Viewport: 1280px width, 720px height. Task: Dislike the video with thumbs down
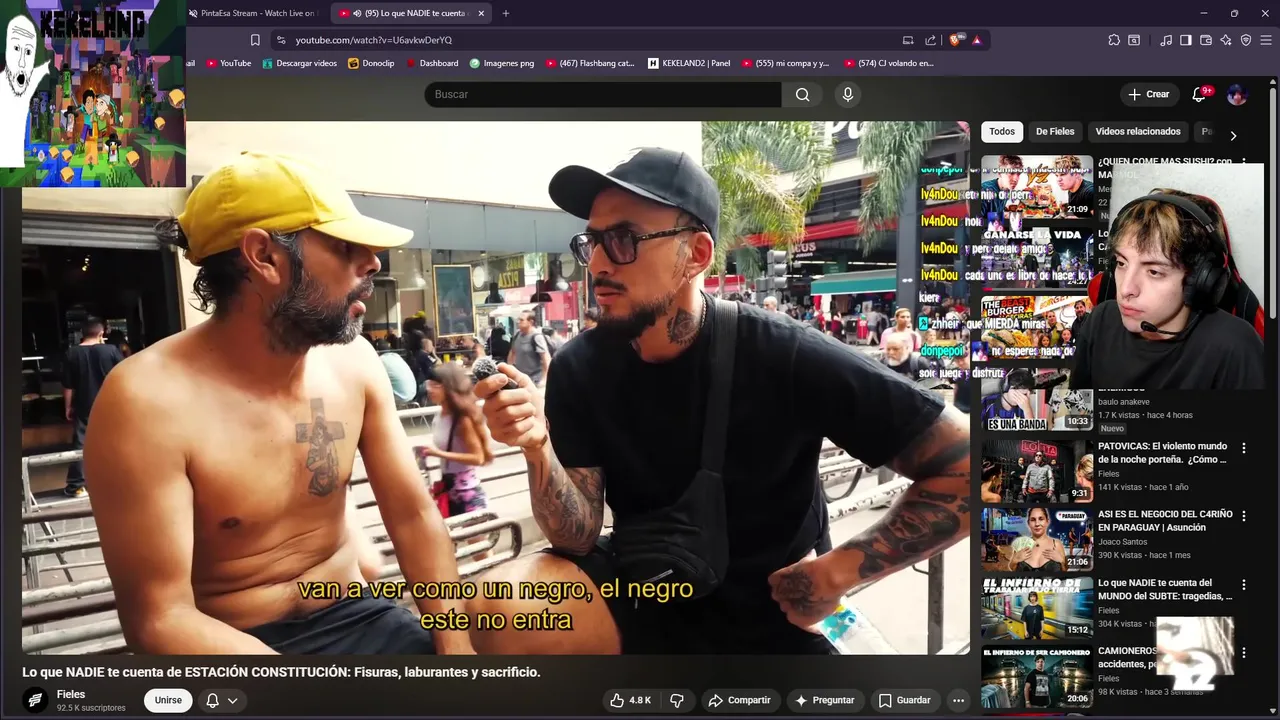[677, 700]
